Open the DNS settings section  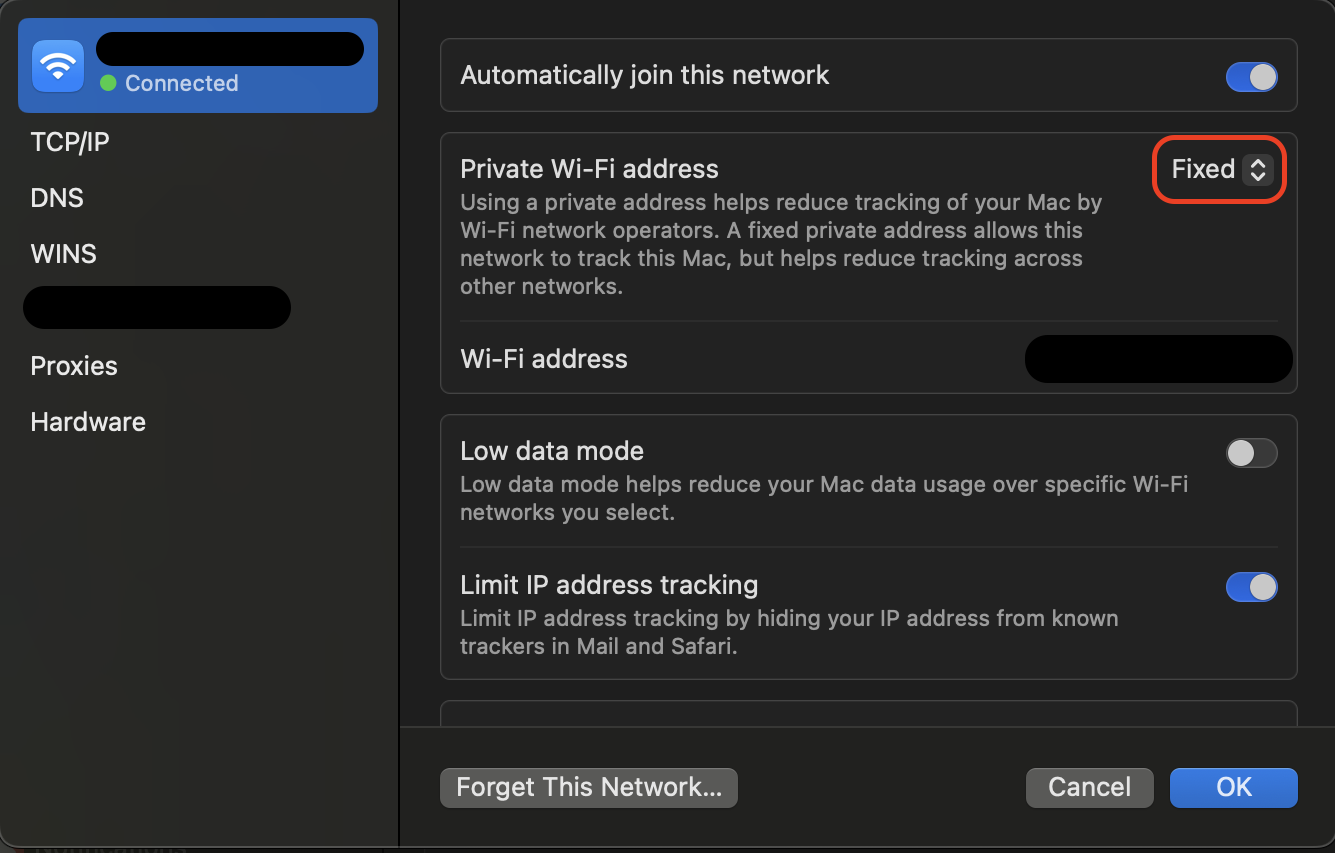pyautogui.click(x=57, y=197)
